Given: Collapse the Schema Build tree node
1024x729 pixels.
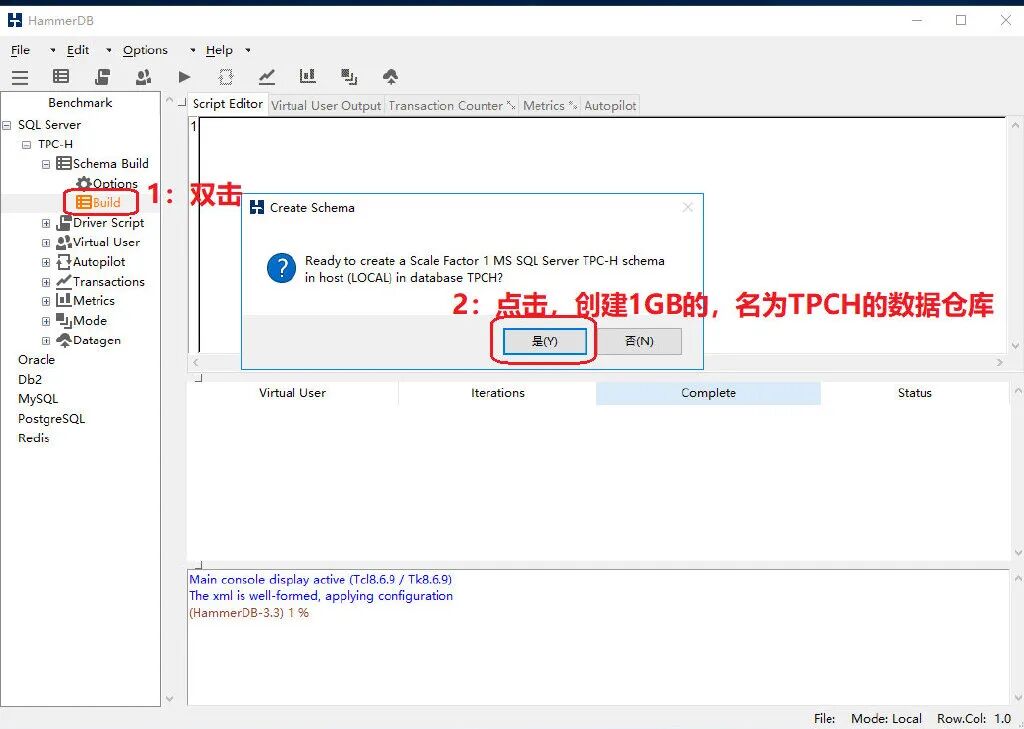Looking at the screenshot, I should click(x=46, y=164).
